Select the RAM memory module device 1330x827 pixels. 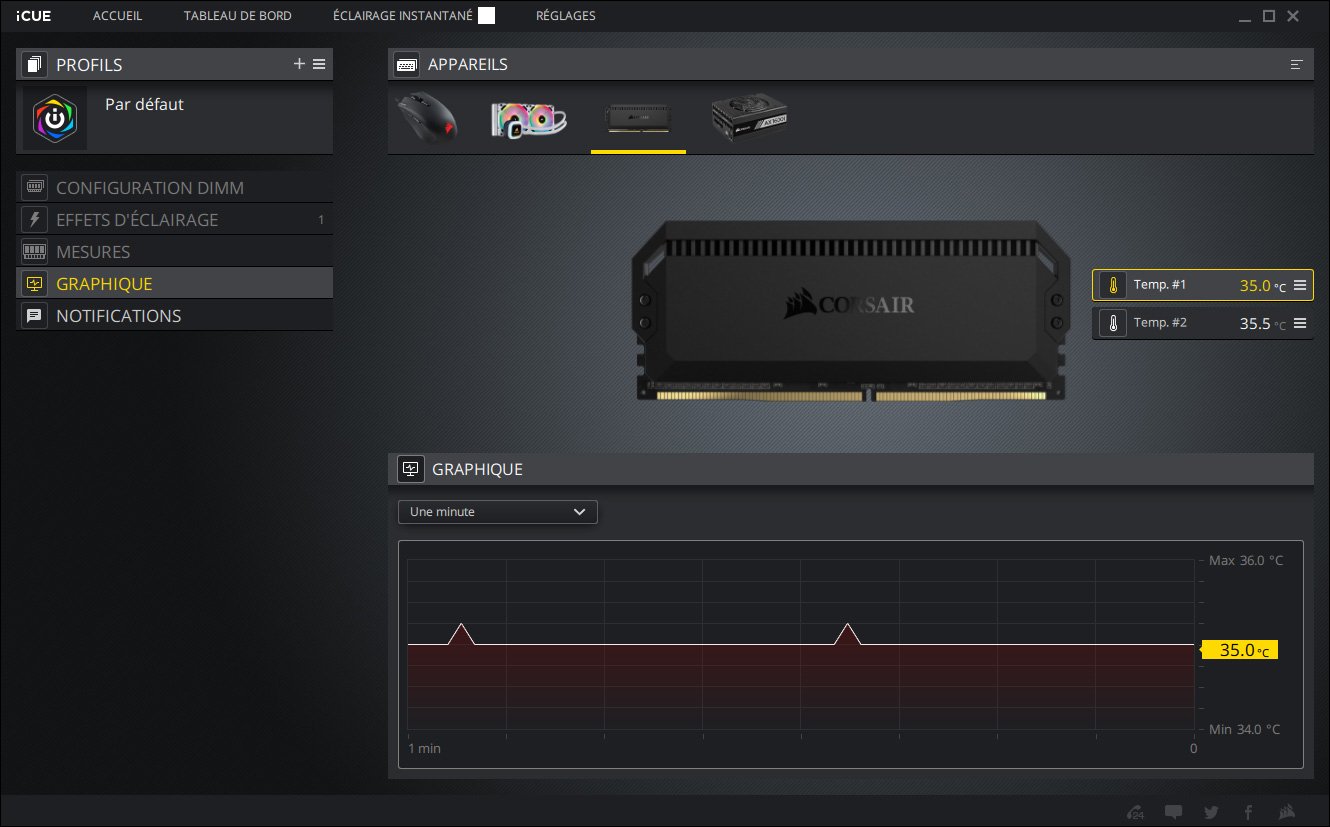(x=638, y=118)
